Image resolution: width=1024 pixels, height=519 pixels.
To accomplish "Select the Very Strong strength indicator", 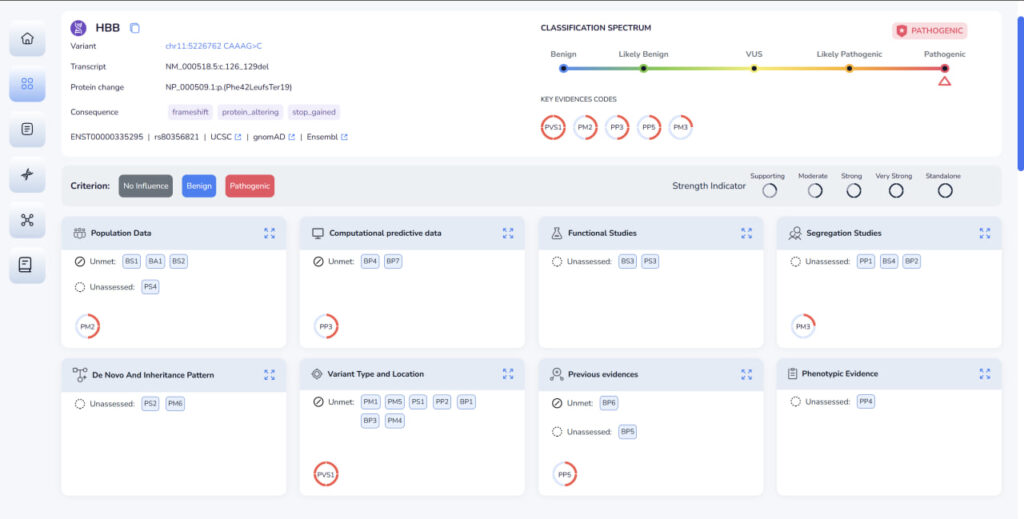I will [x=896, y=191].
